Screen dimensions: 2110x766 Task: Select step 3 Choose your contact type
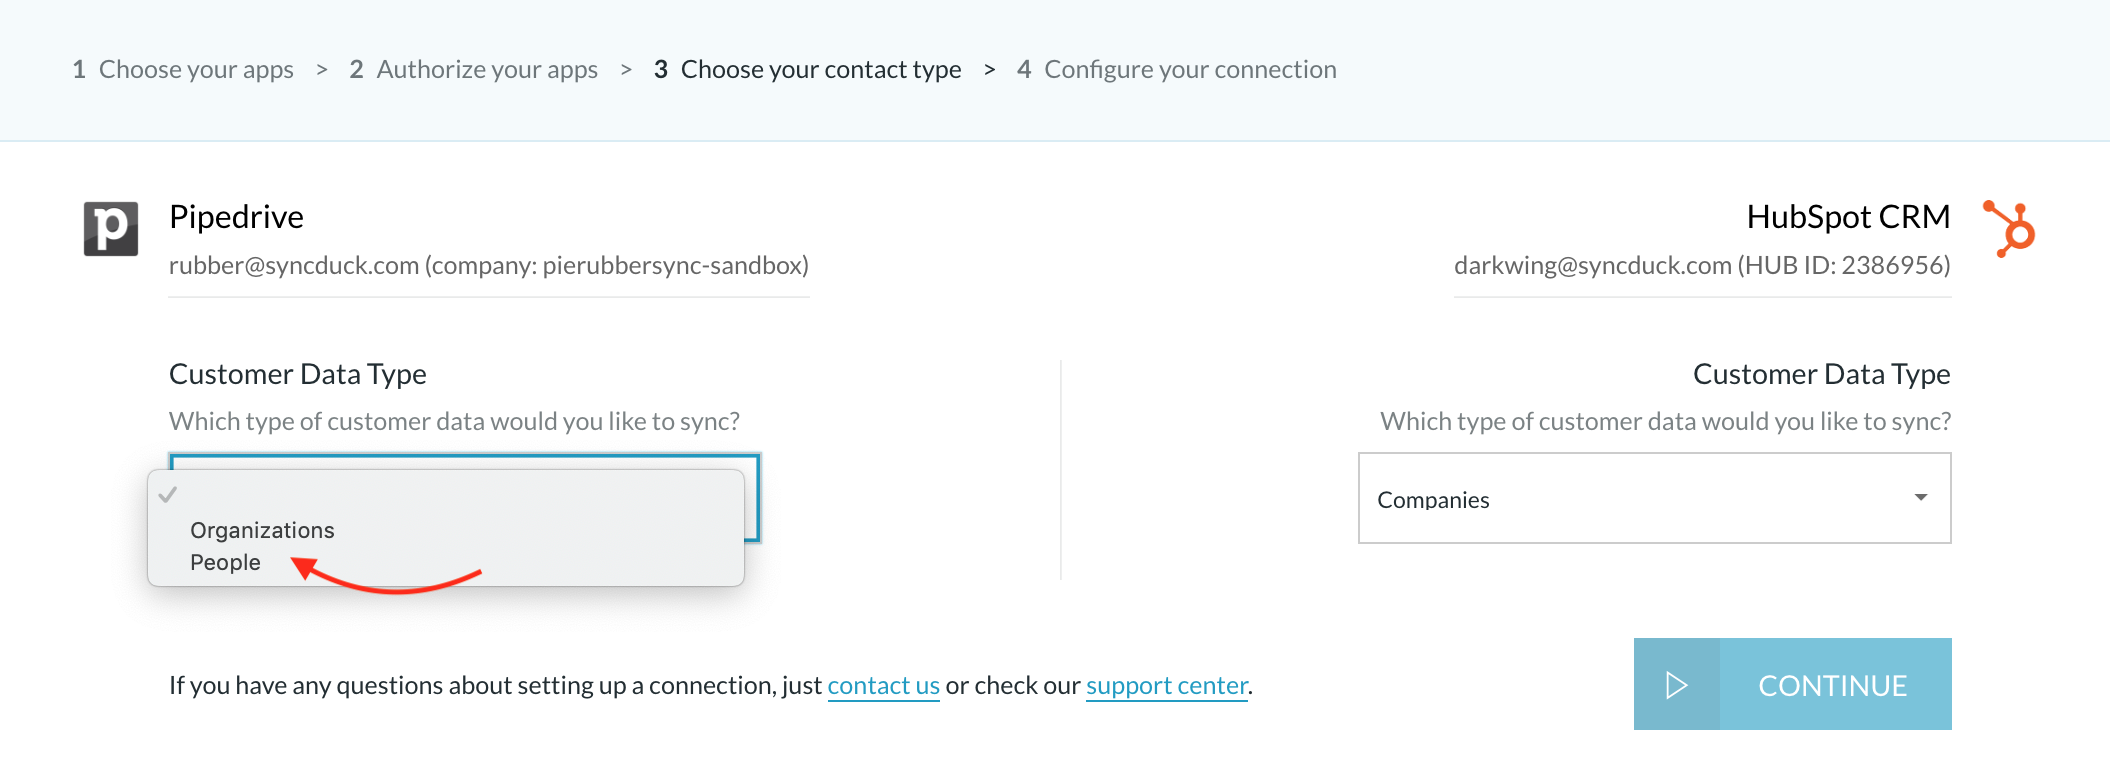(807, 70)
